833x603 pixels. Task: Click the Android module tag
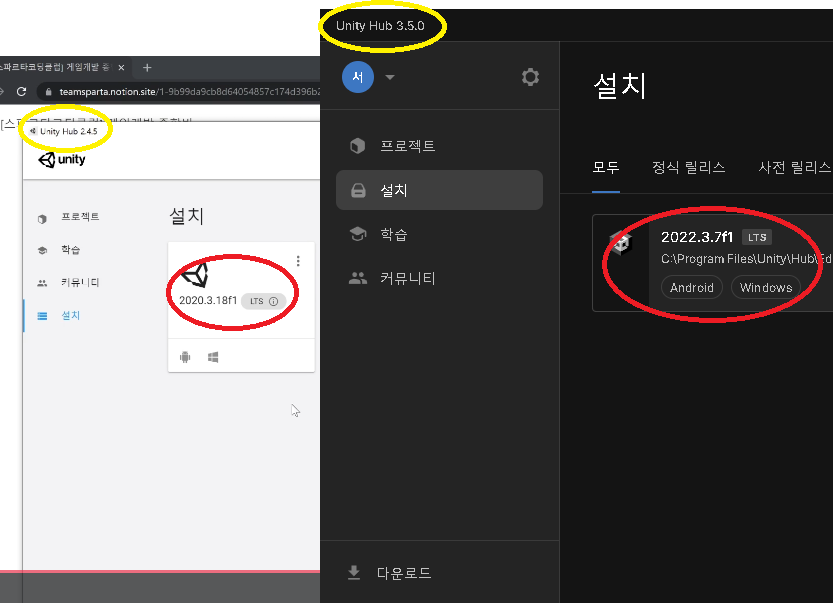point(692,287)
